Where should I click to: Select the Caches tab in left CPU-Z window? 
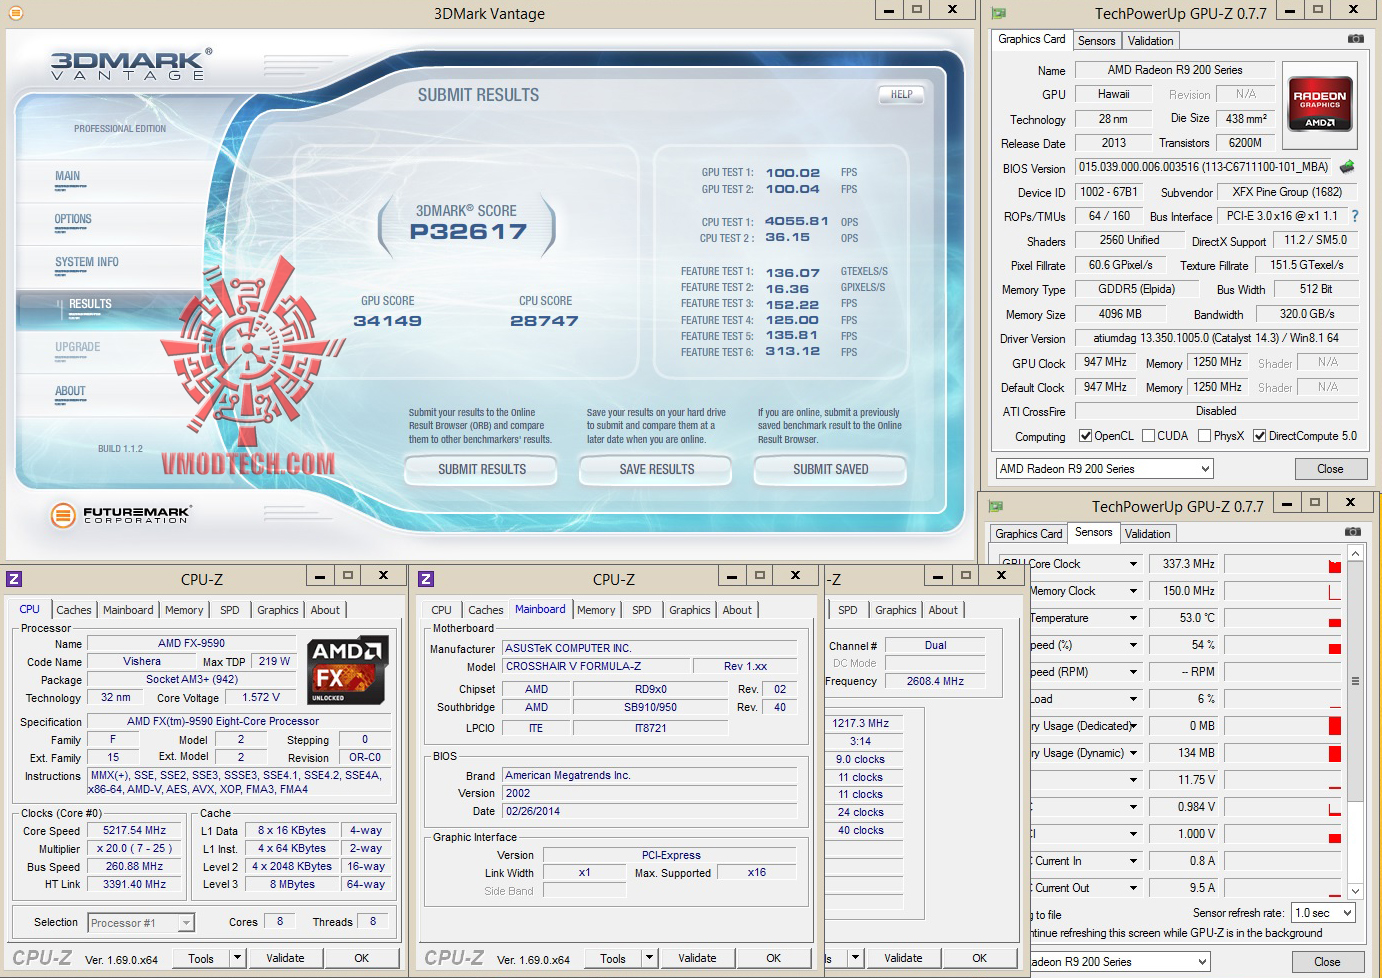click(x=74, y=610)
